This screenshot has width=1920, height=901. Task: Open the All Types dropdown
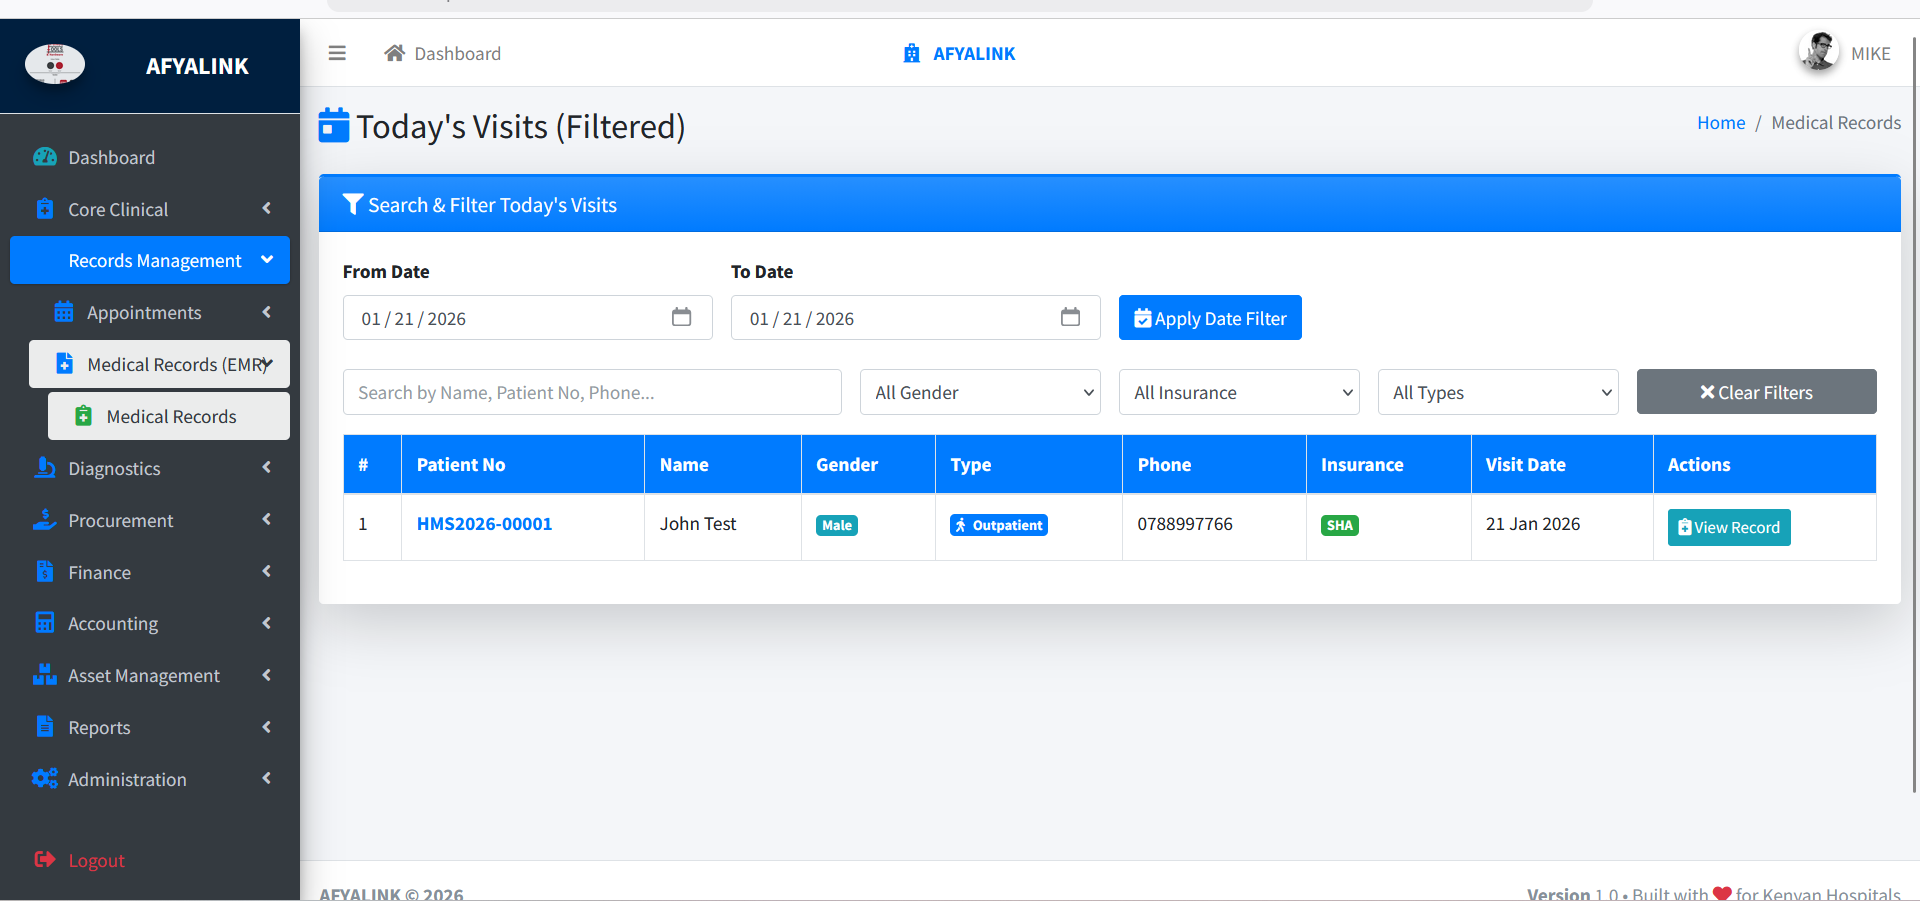coord(1498,392)
